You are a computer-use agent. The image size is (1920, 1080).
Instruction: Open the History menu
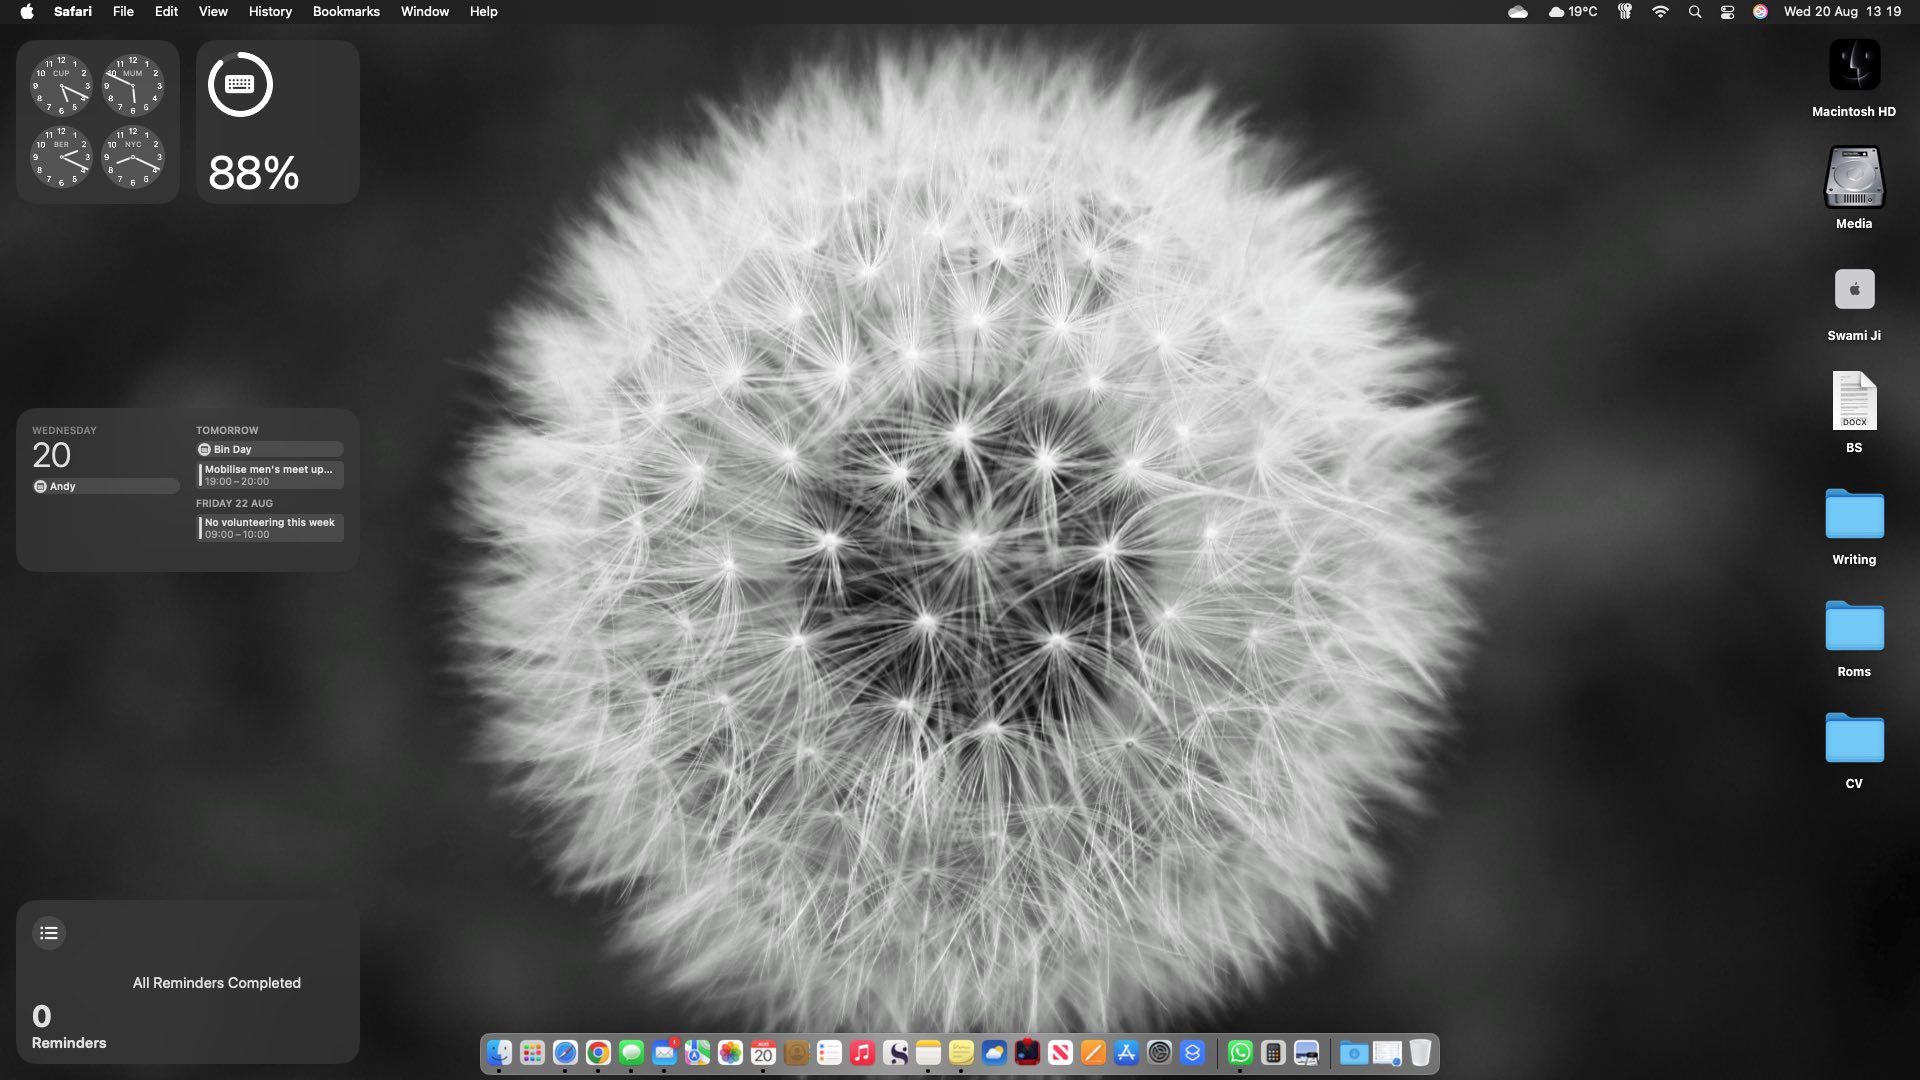click(x=270, y=12)
